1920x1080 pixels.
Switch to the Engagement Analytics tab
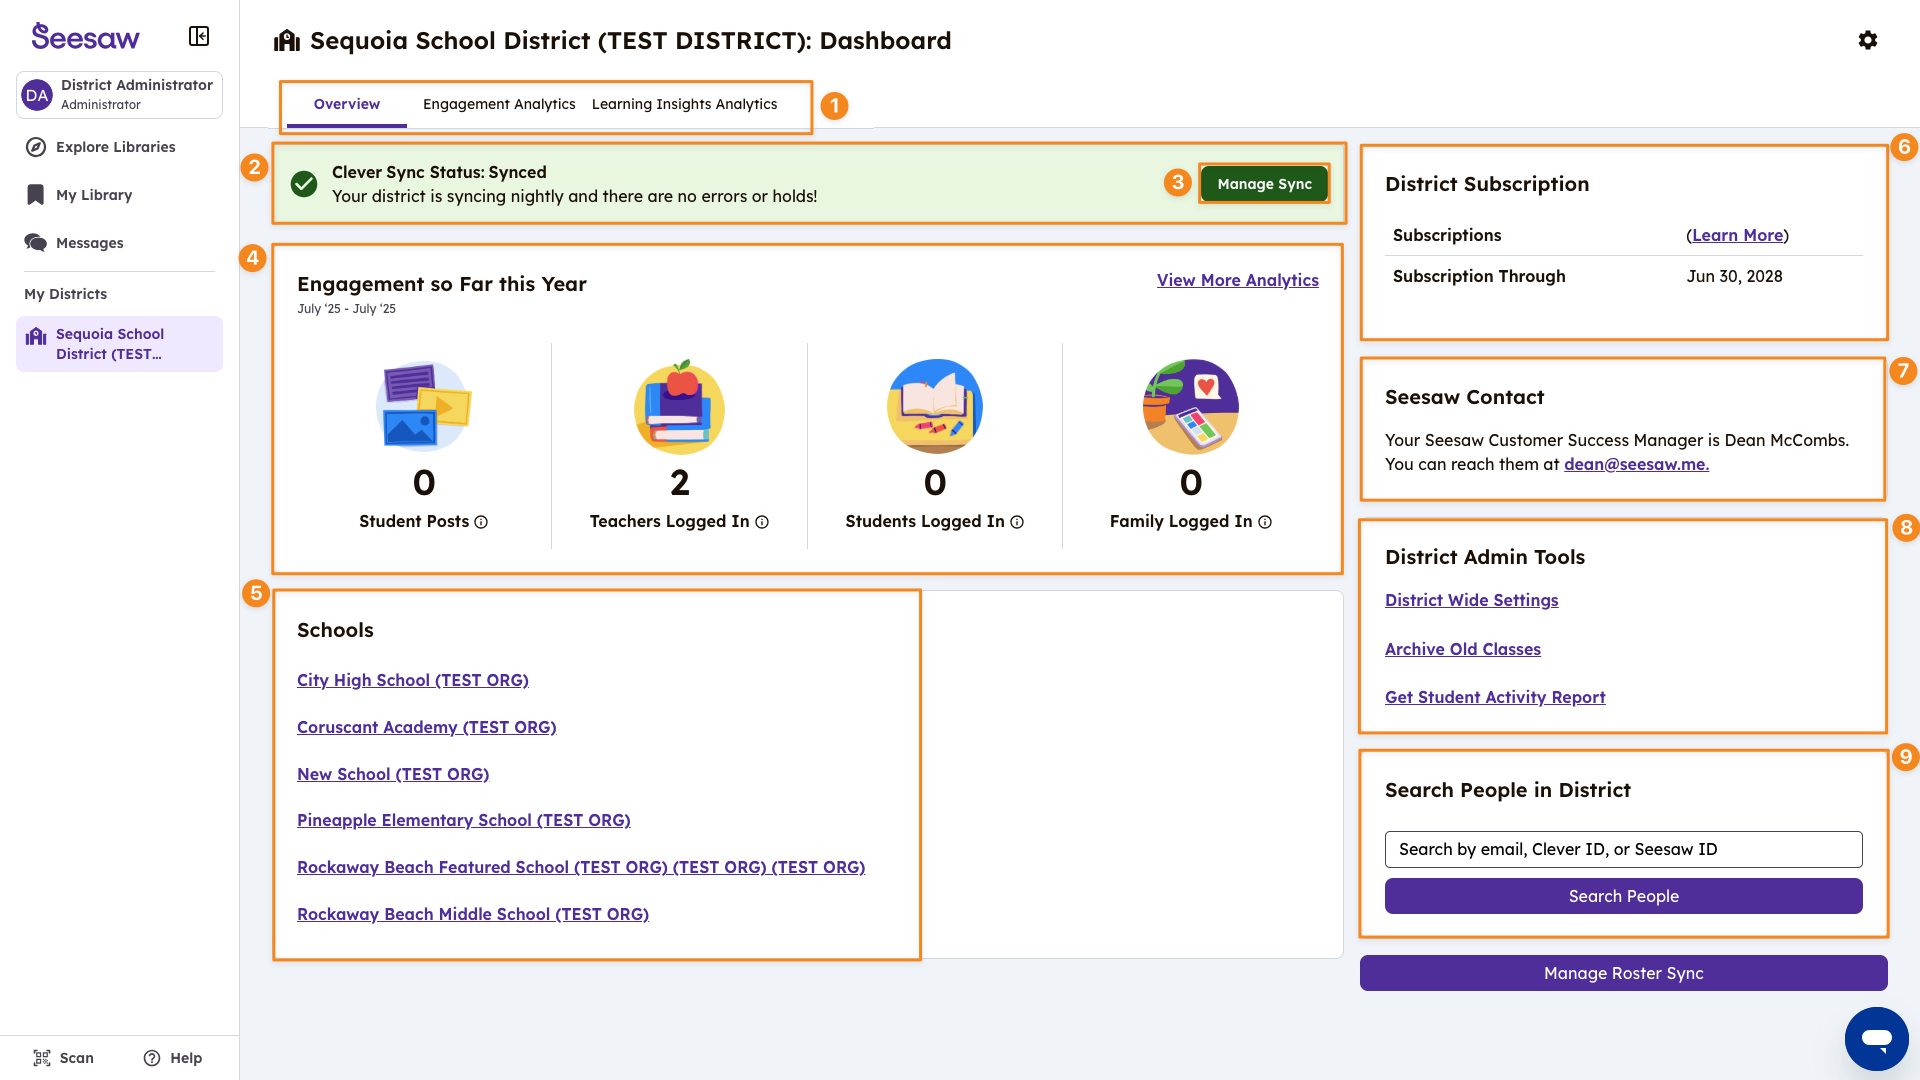(x=499, y=104)
